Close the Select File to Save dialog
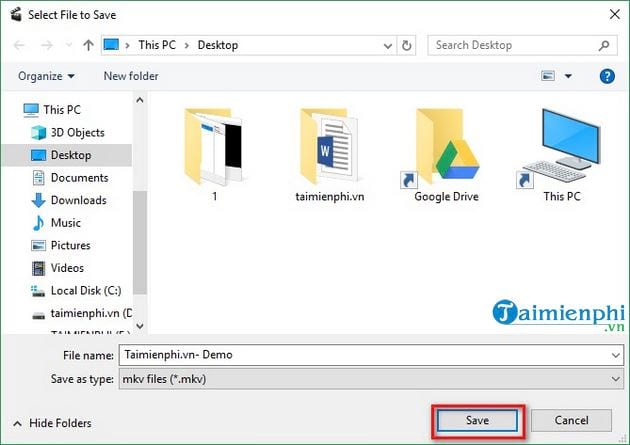The height and width of the screenshot is (445, 630). click(614, 15)
